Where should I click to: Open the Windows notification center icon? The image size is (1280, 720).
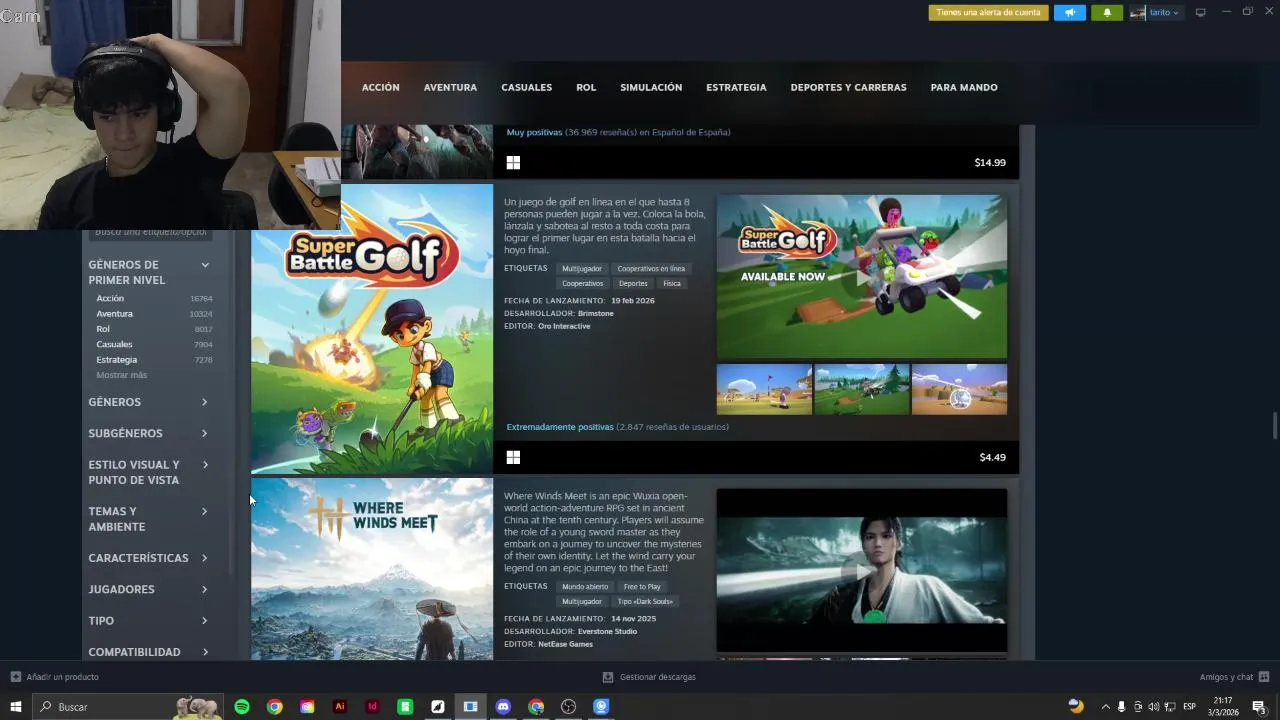[x=1259, y=707]
